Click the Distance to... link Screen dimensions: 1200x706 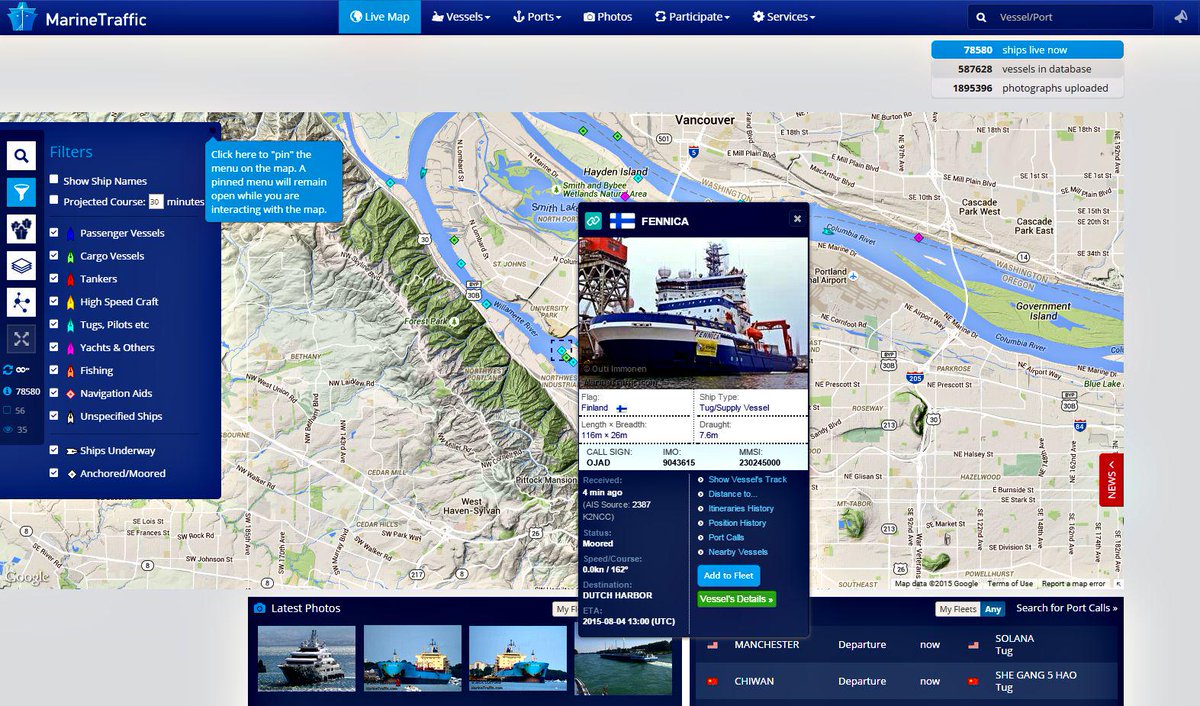732,494
